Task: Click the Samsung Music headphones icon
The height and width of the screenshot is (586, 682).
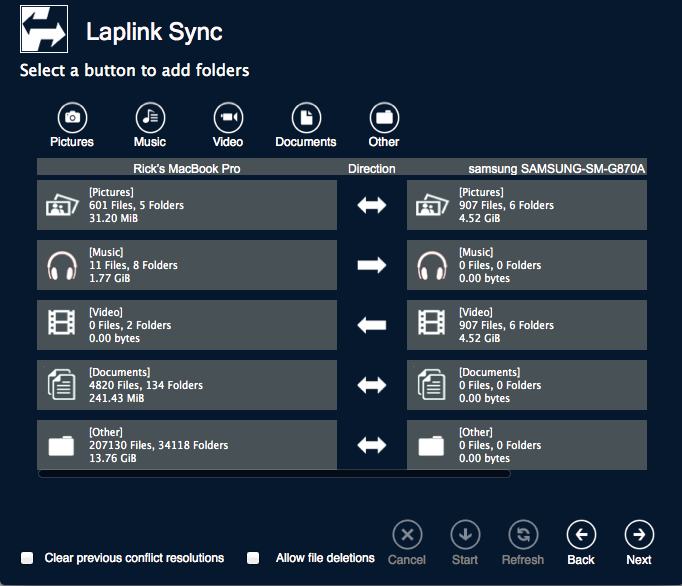Action: [432, 265]
